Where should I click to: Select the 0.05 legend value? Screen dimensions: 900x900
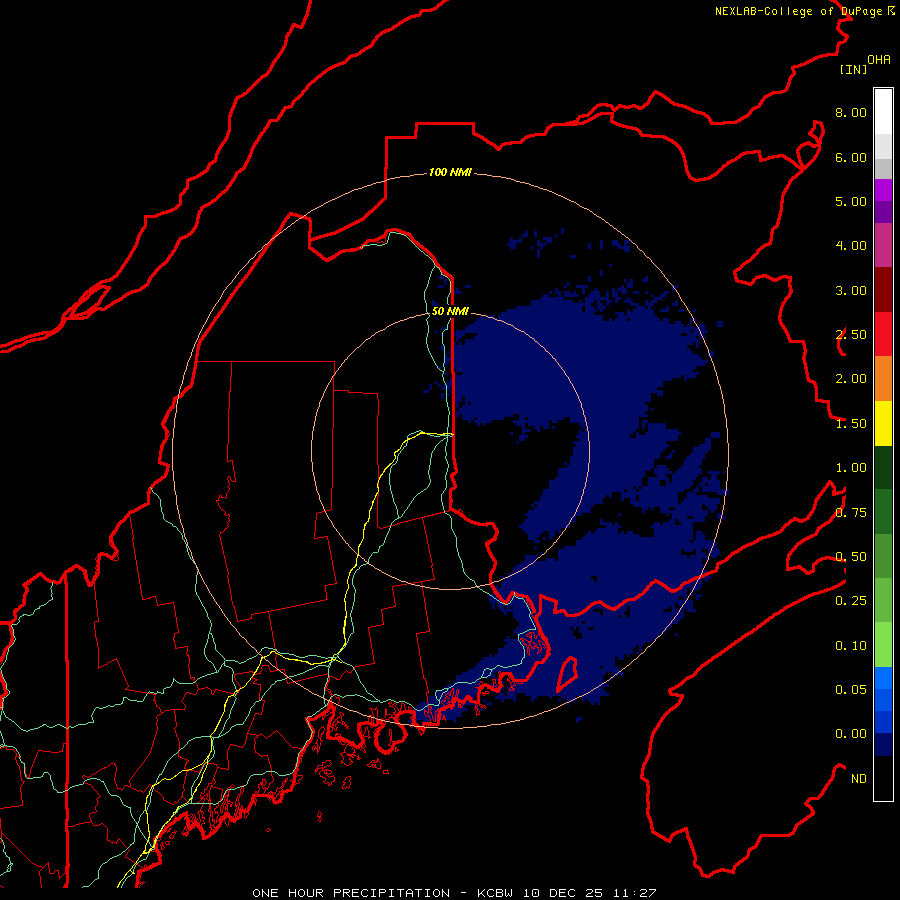[851, 690]
